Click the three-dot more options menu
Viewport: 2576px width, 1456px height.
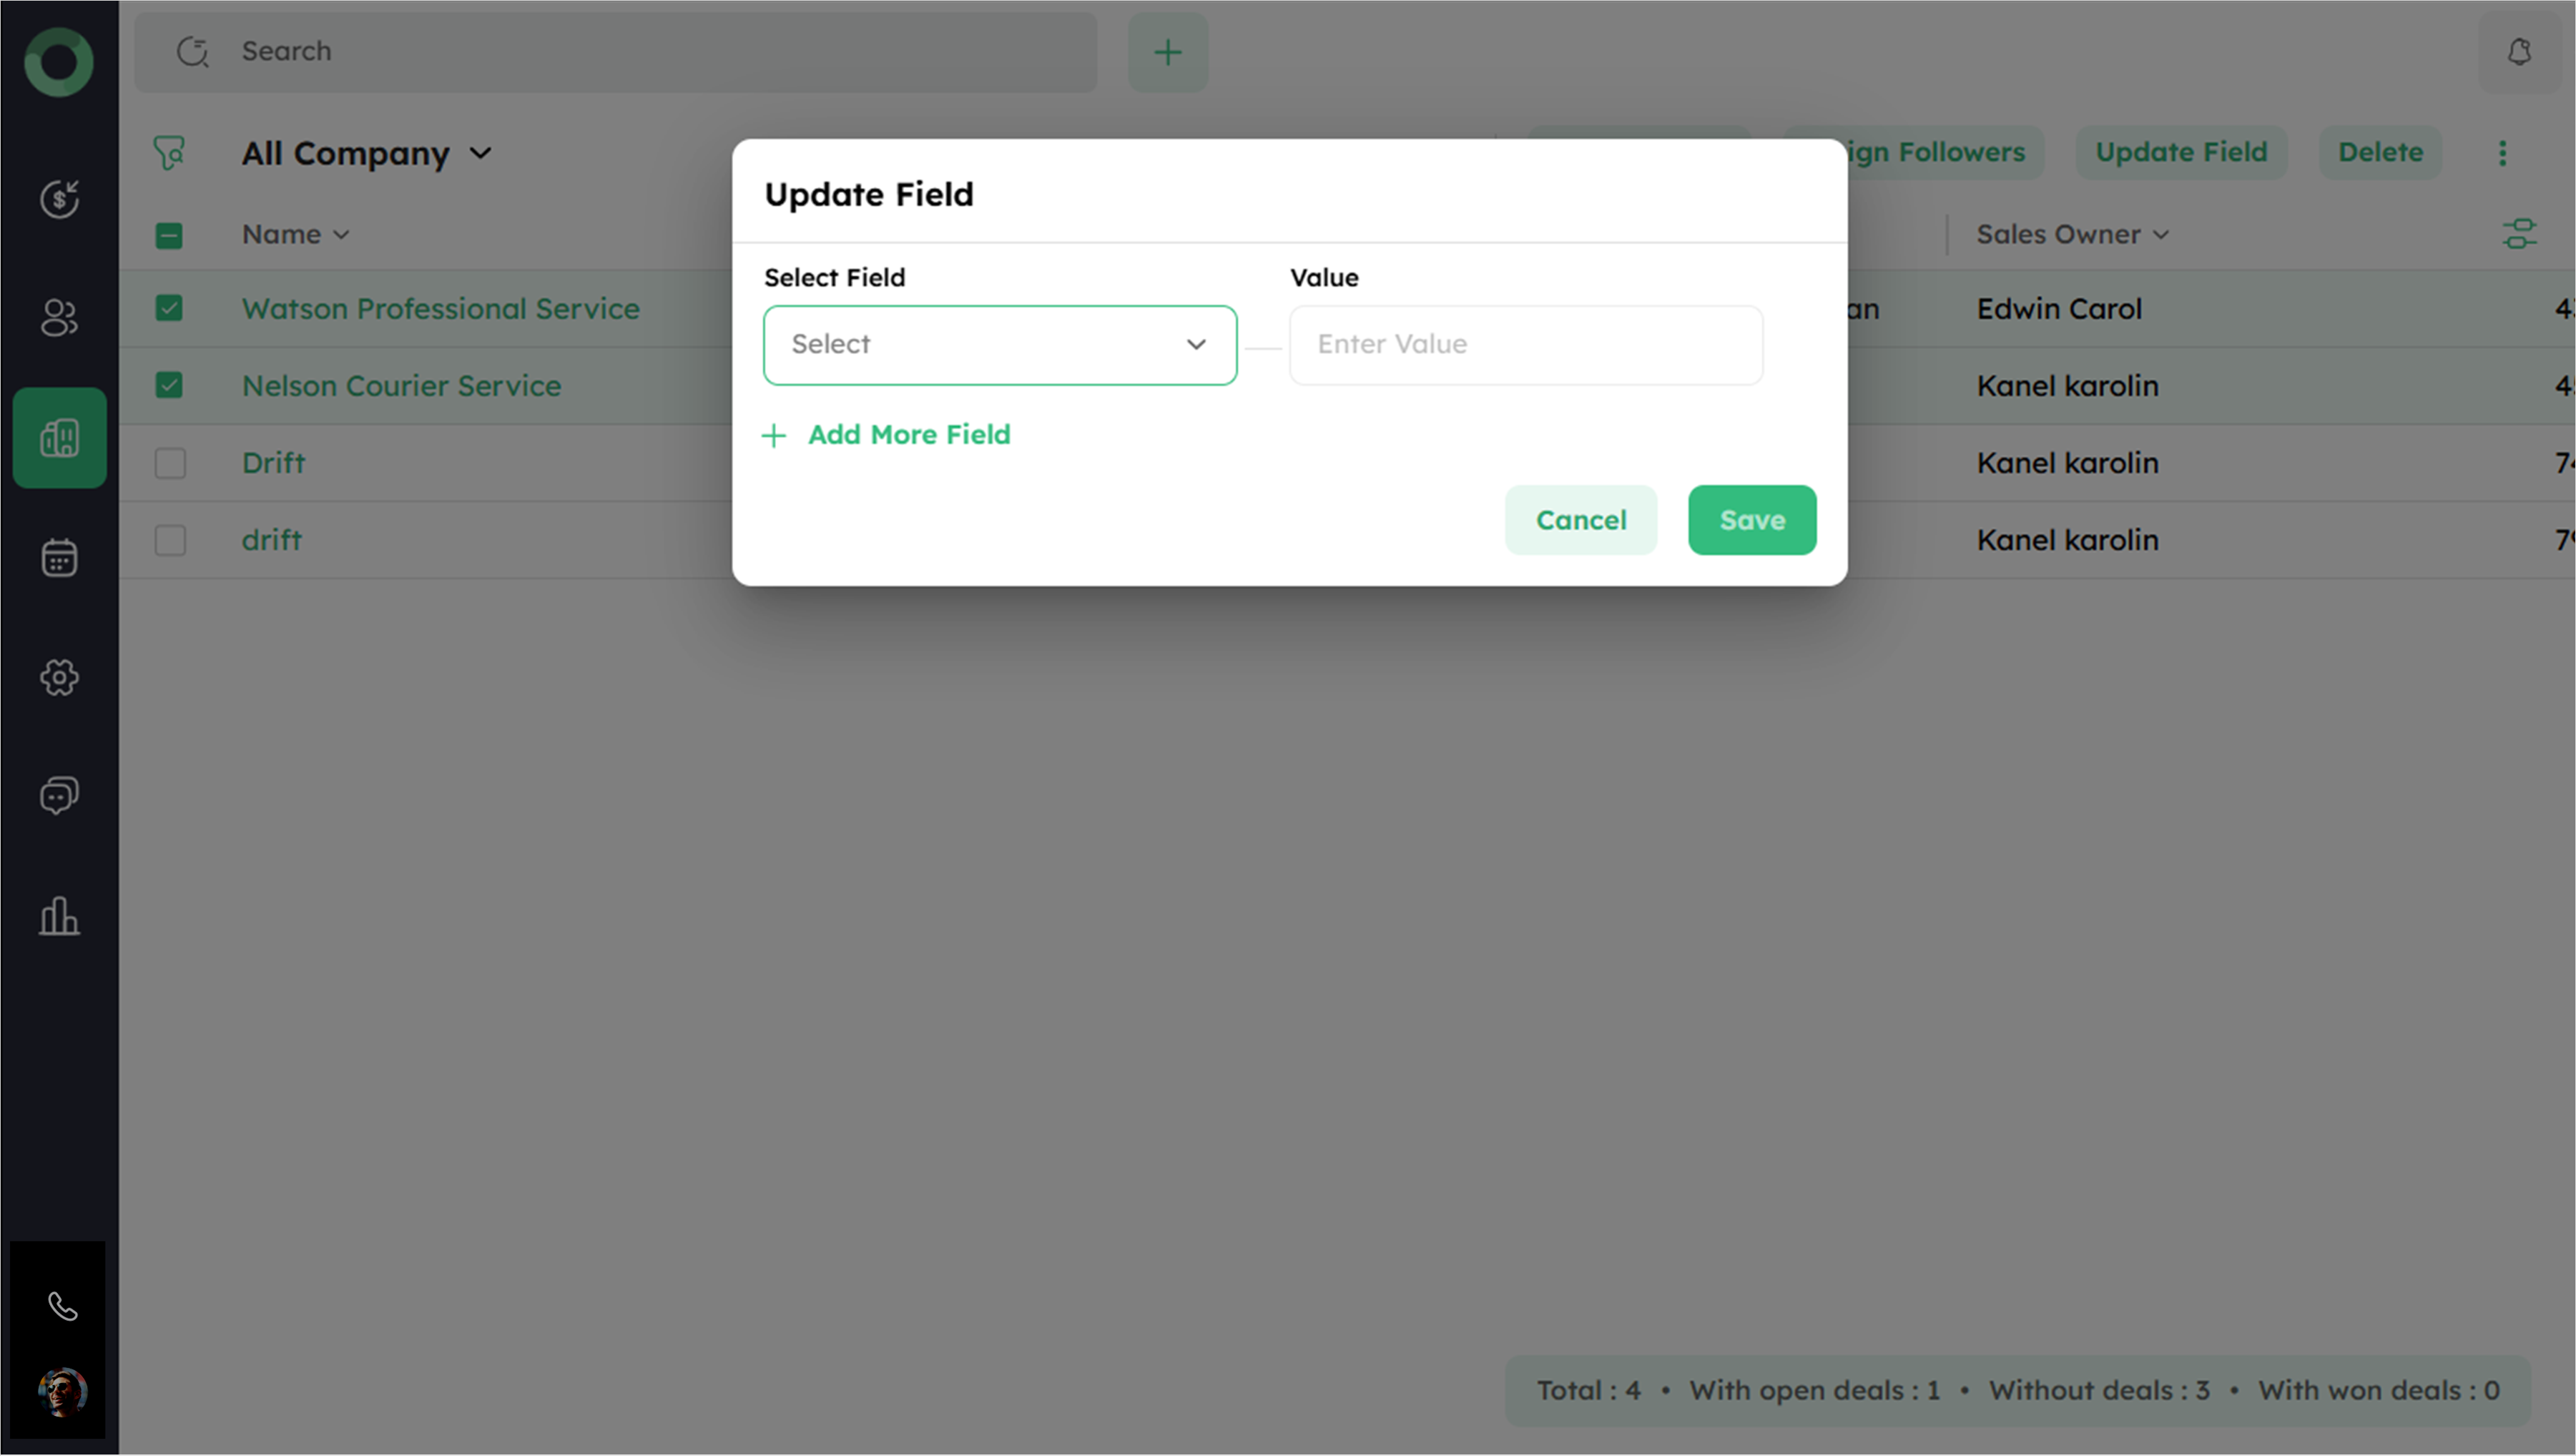pos(2502,153)
